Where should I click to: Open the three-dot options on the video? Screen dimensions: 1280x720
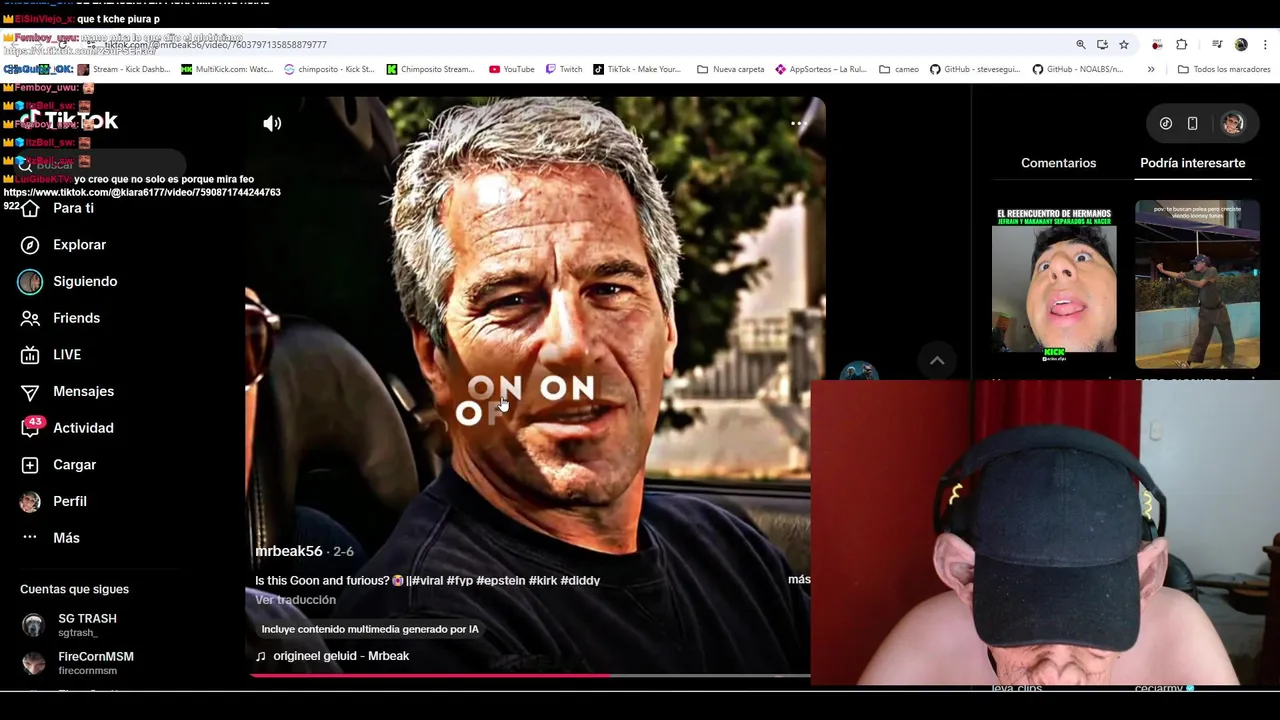click(x=798, y=124)
